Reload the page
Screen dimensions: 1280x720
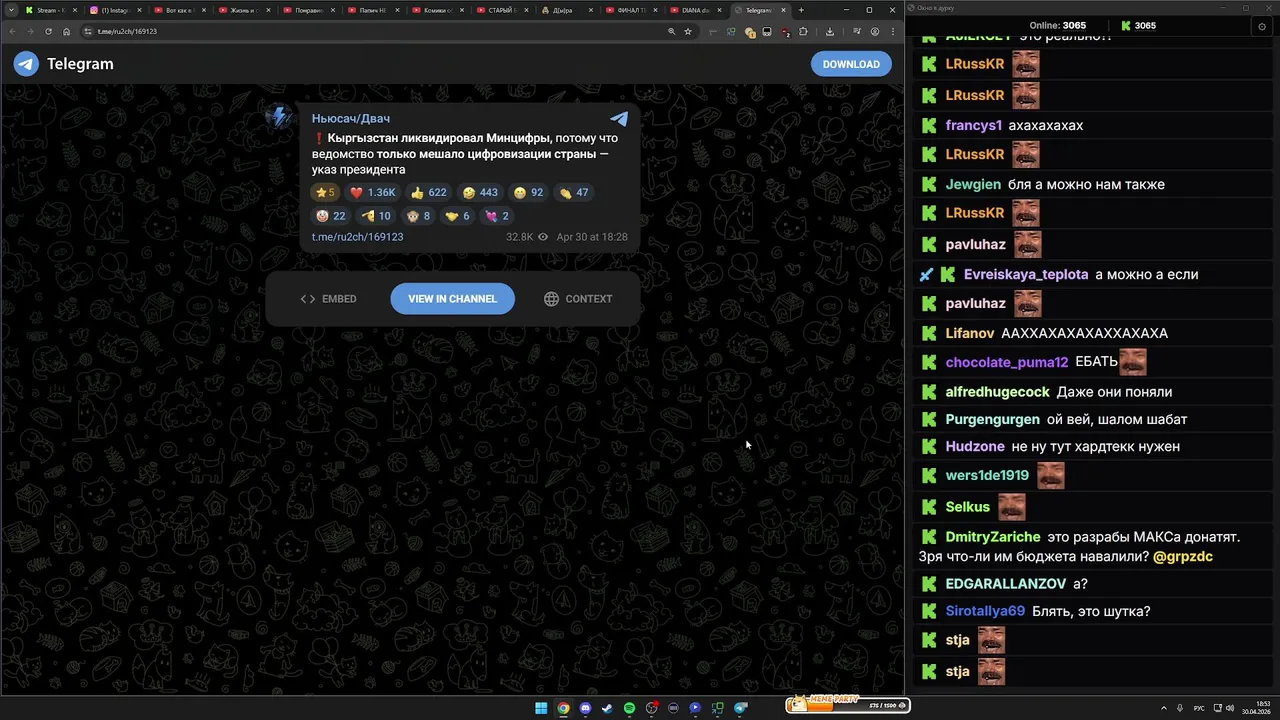coord(48,31)
